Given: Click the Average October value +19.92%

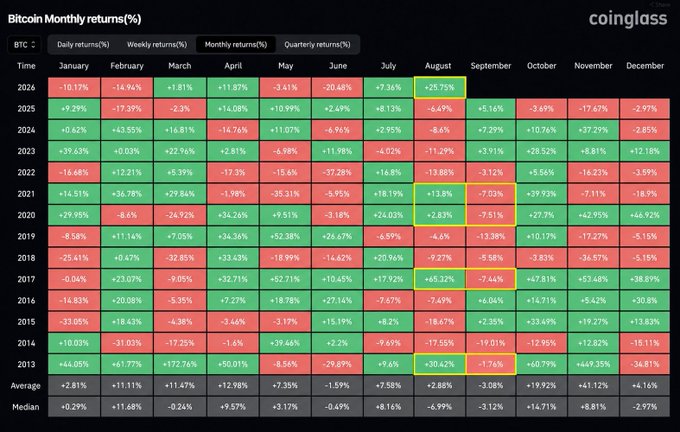Looking at the screenshot, I should point(541,386).
